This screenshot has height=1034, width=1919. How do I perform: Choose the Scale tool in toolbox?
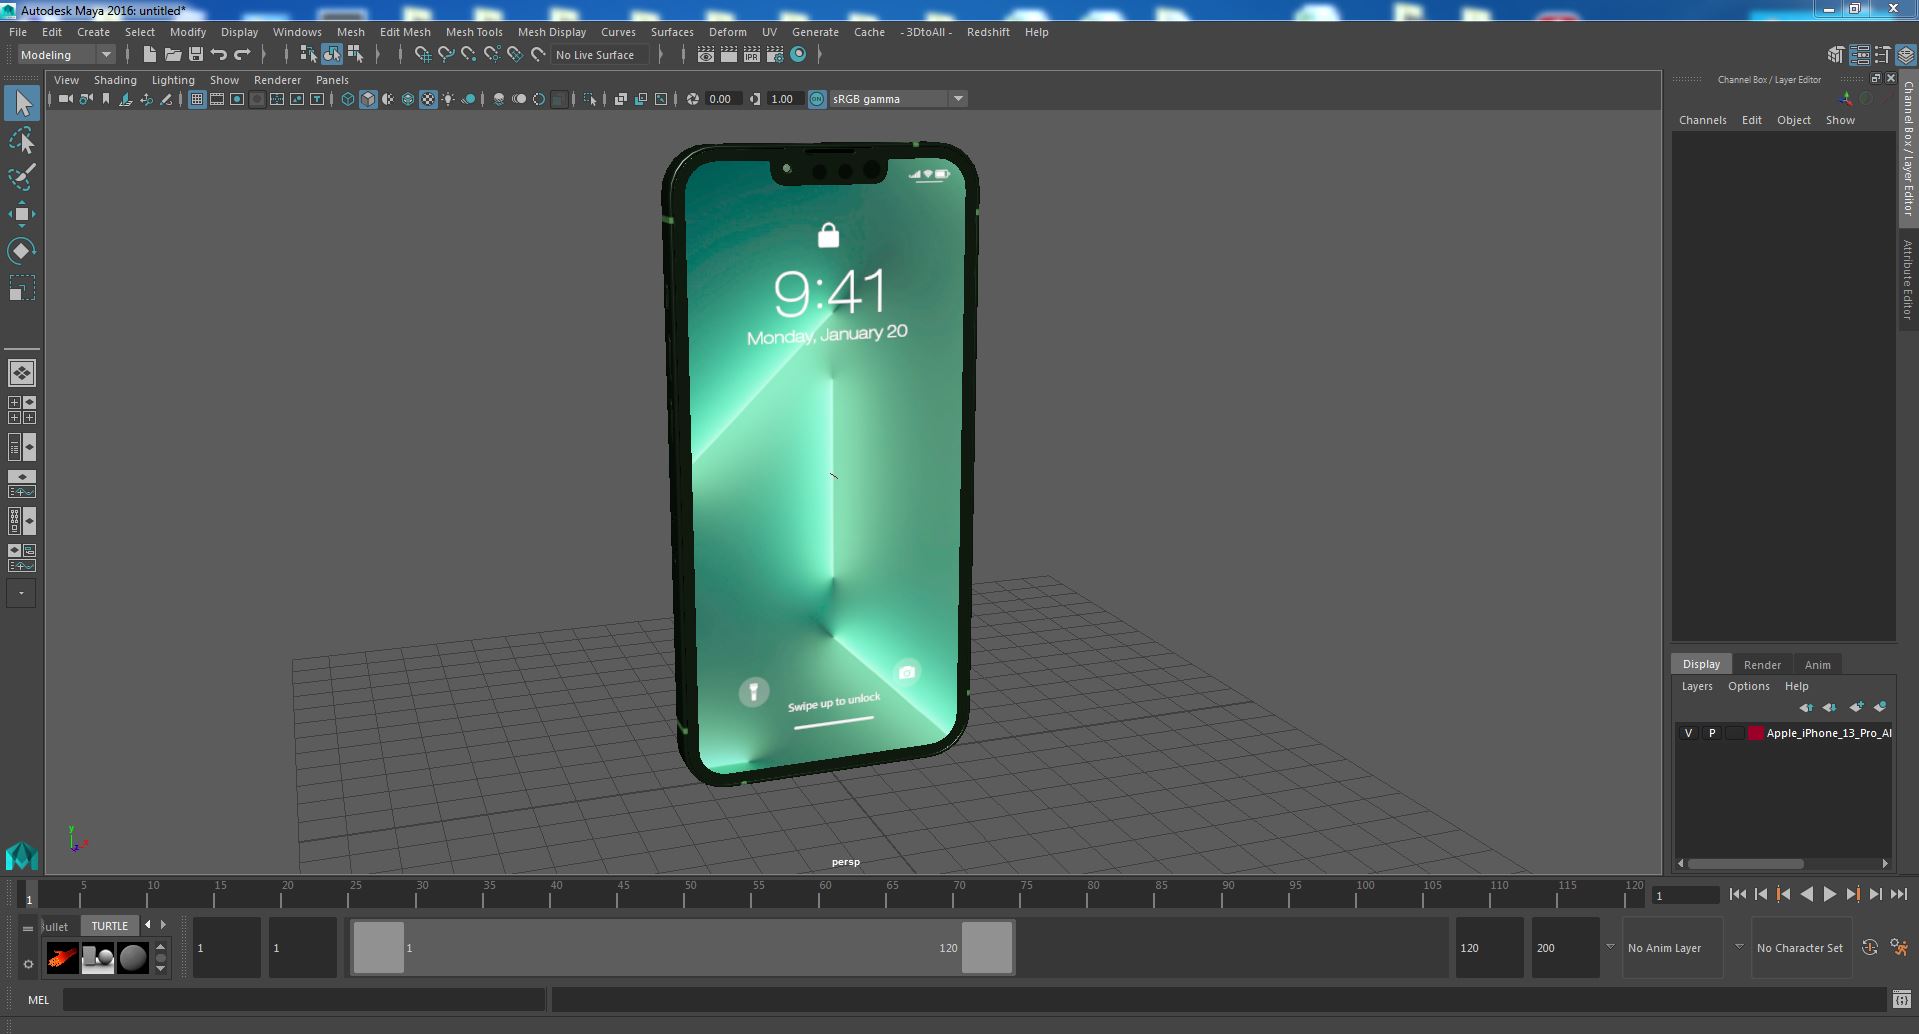22,288
